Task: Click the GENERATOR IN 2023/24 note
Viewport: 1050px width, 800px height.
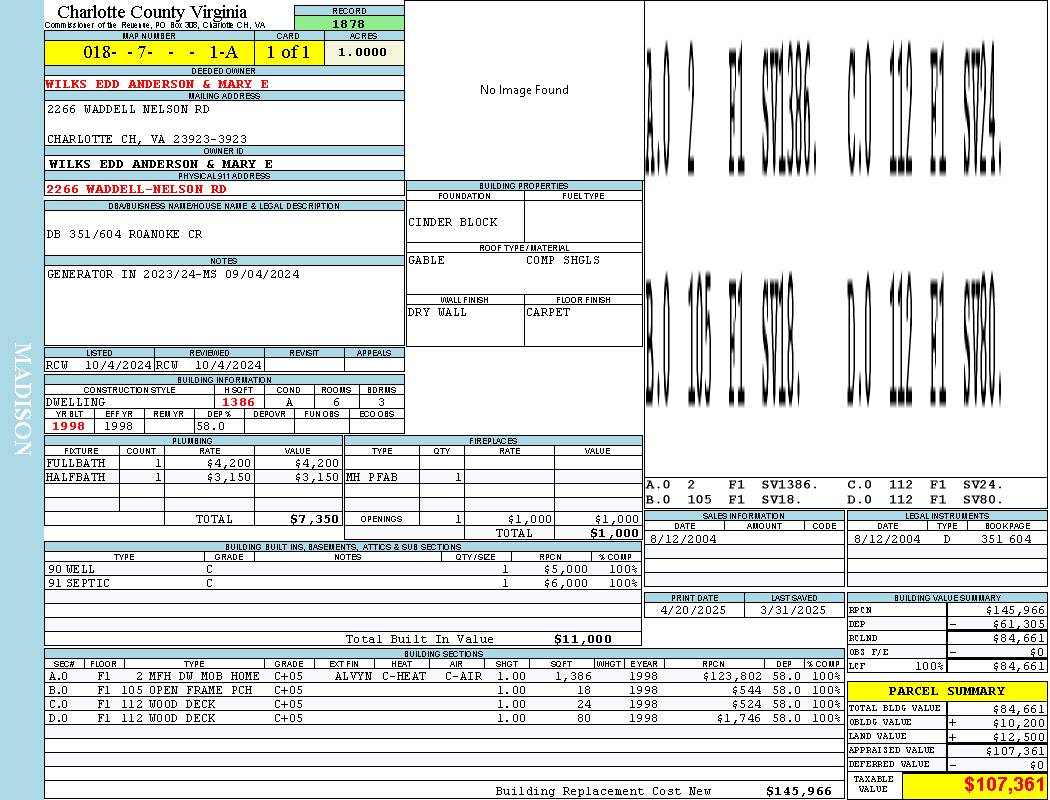Action: [173, 274]
